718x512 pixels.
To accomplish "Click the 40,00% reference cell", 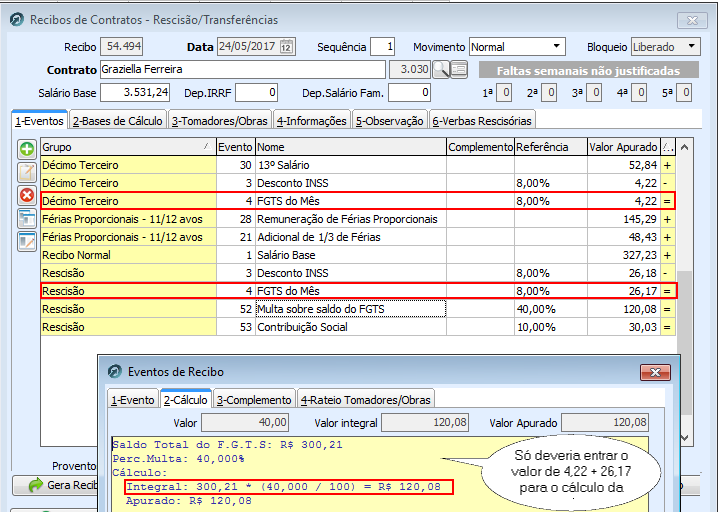I will pos(551,309).
